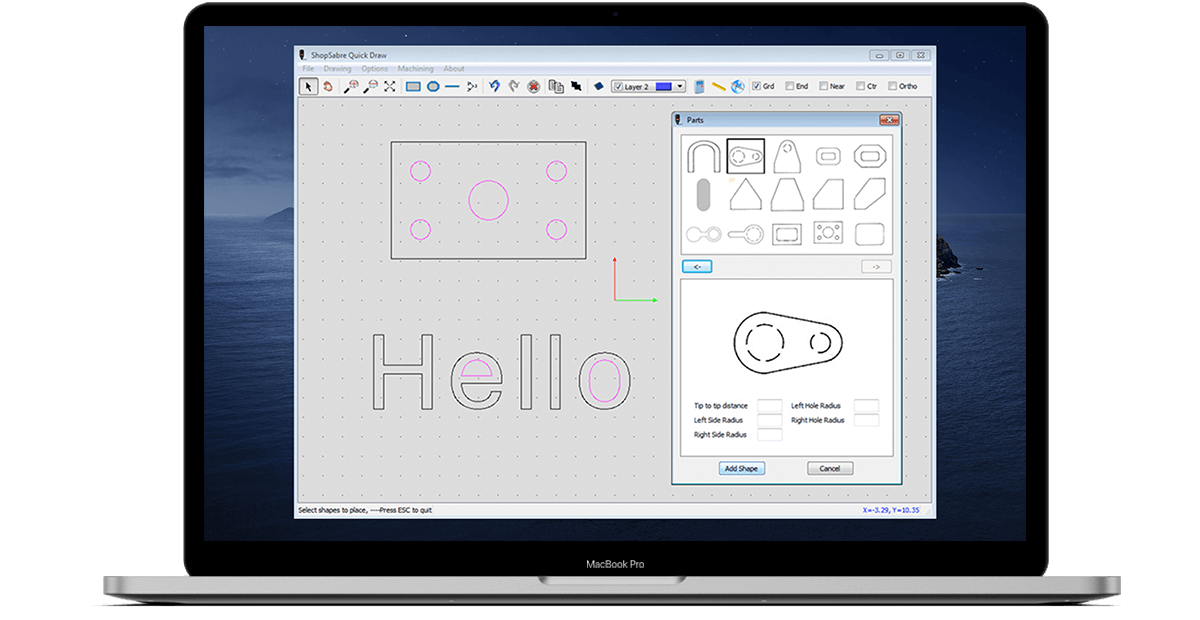Select the rounded rectangle ring part
The width and height of the screenshot is (1200, 620).
point(829,156)
